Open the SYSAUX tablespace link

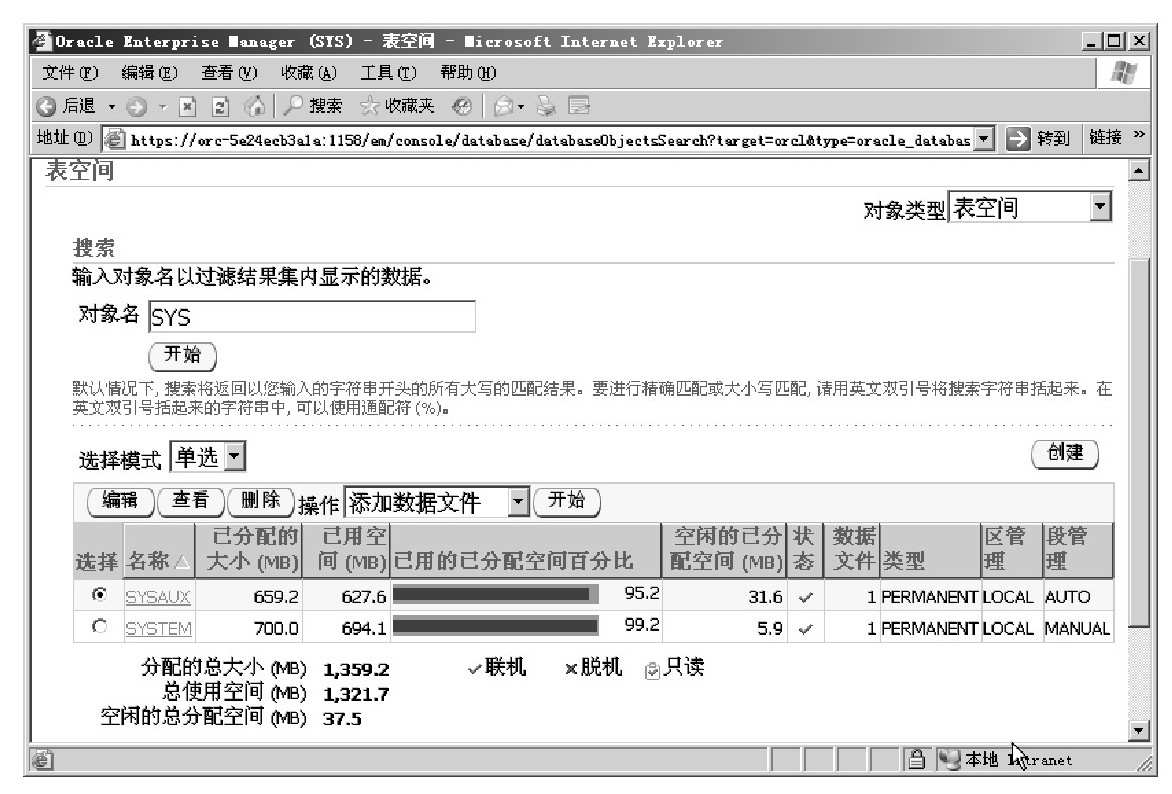click(x=158, y=597)
